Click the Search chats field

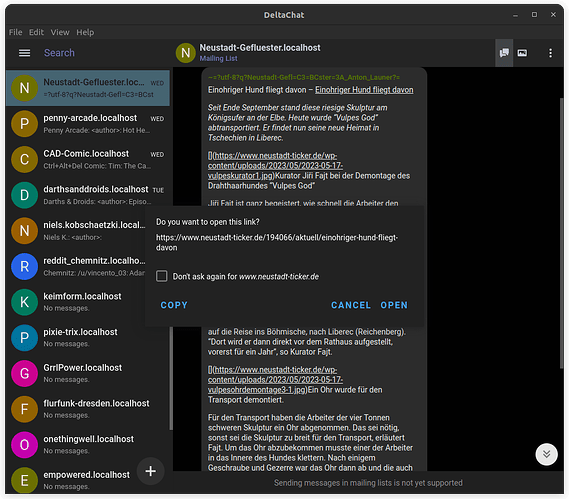click(x=59, y=53)
